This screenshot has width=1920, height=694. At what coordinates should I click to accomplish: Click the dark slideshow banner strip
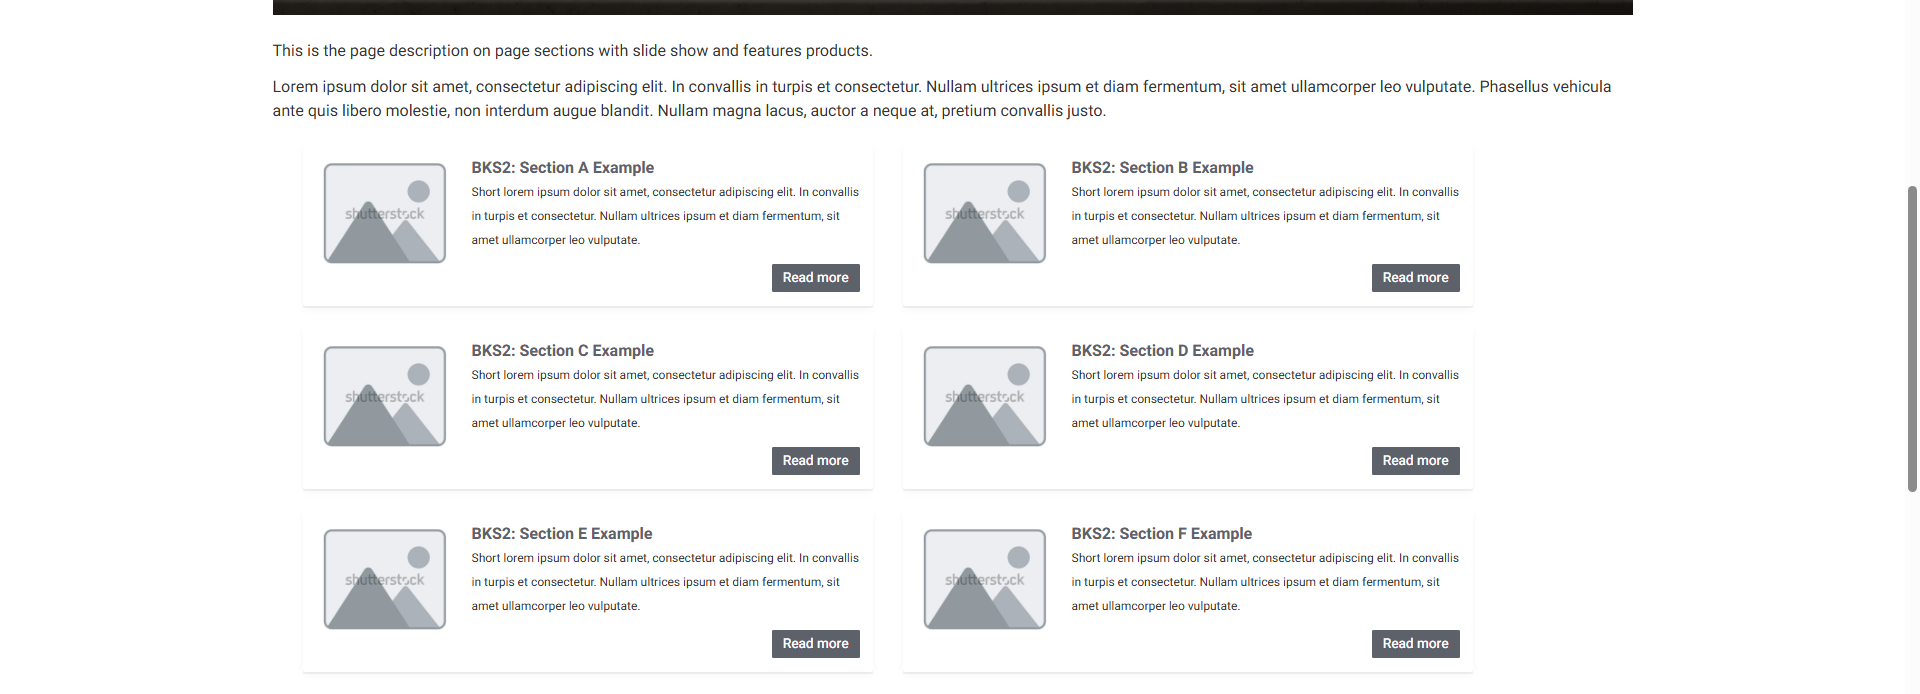point(952,7)
